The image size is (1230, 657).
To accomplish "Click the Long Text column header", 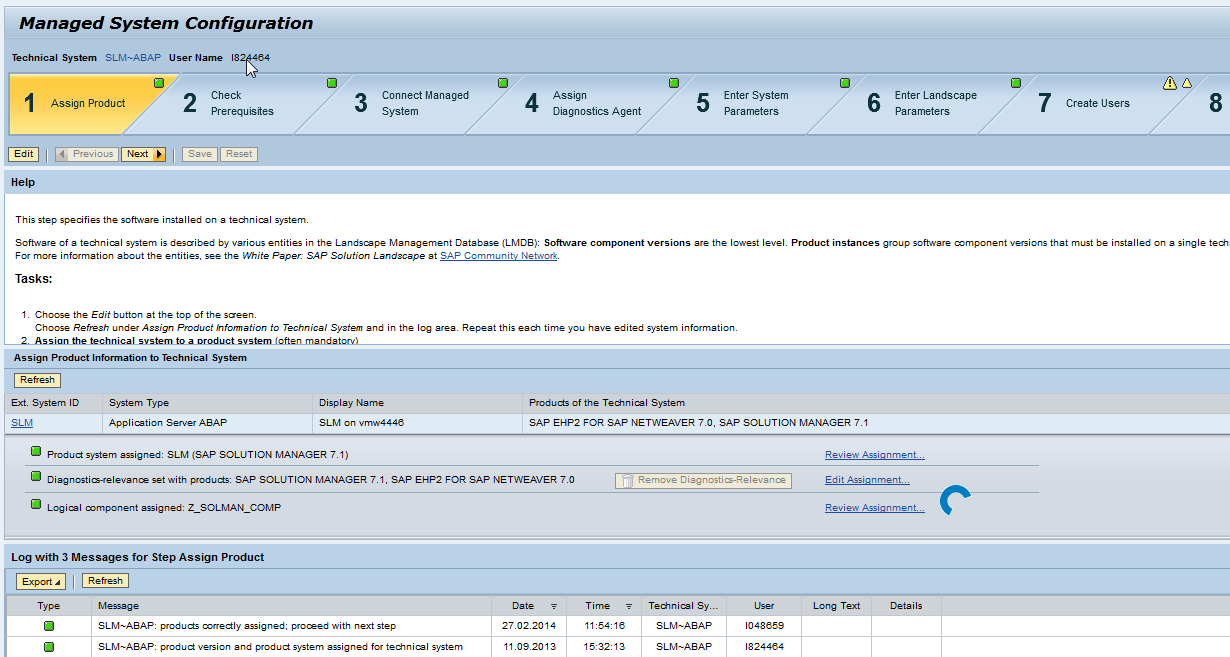I will (x=837, y=606).
